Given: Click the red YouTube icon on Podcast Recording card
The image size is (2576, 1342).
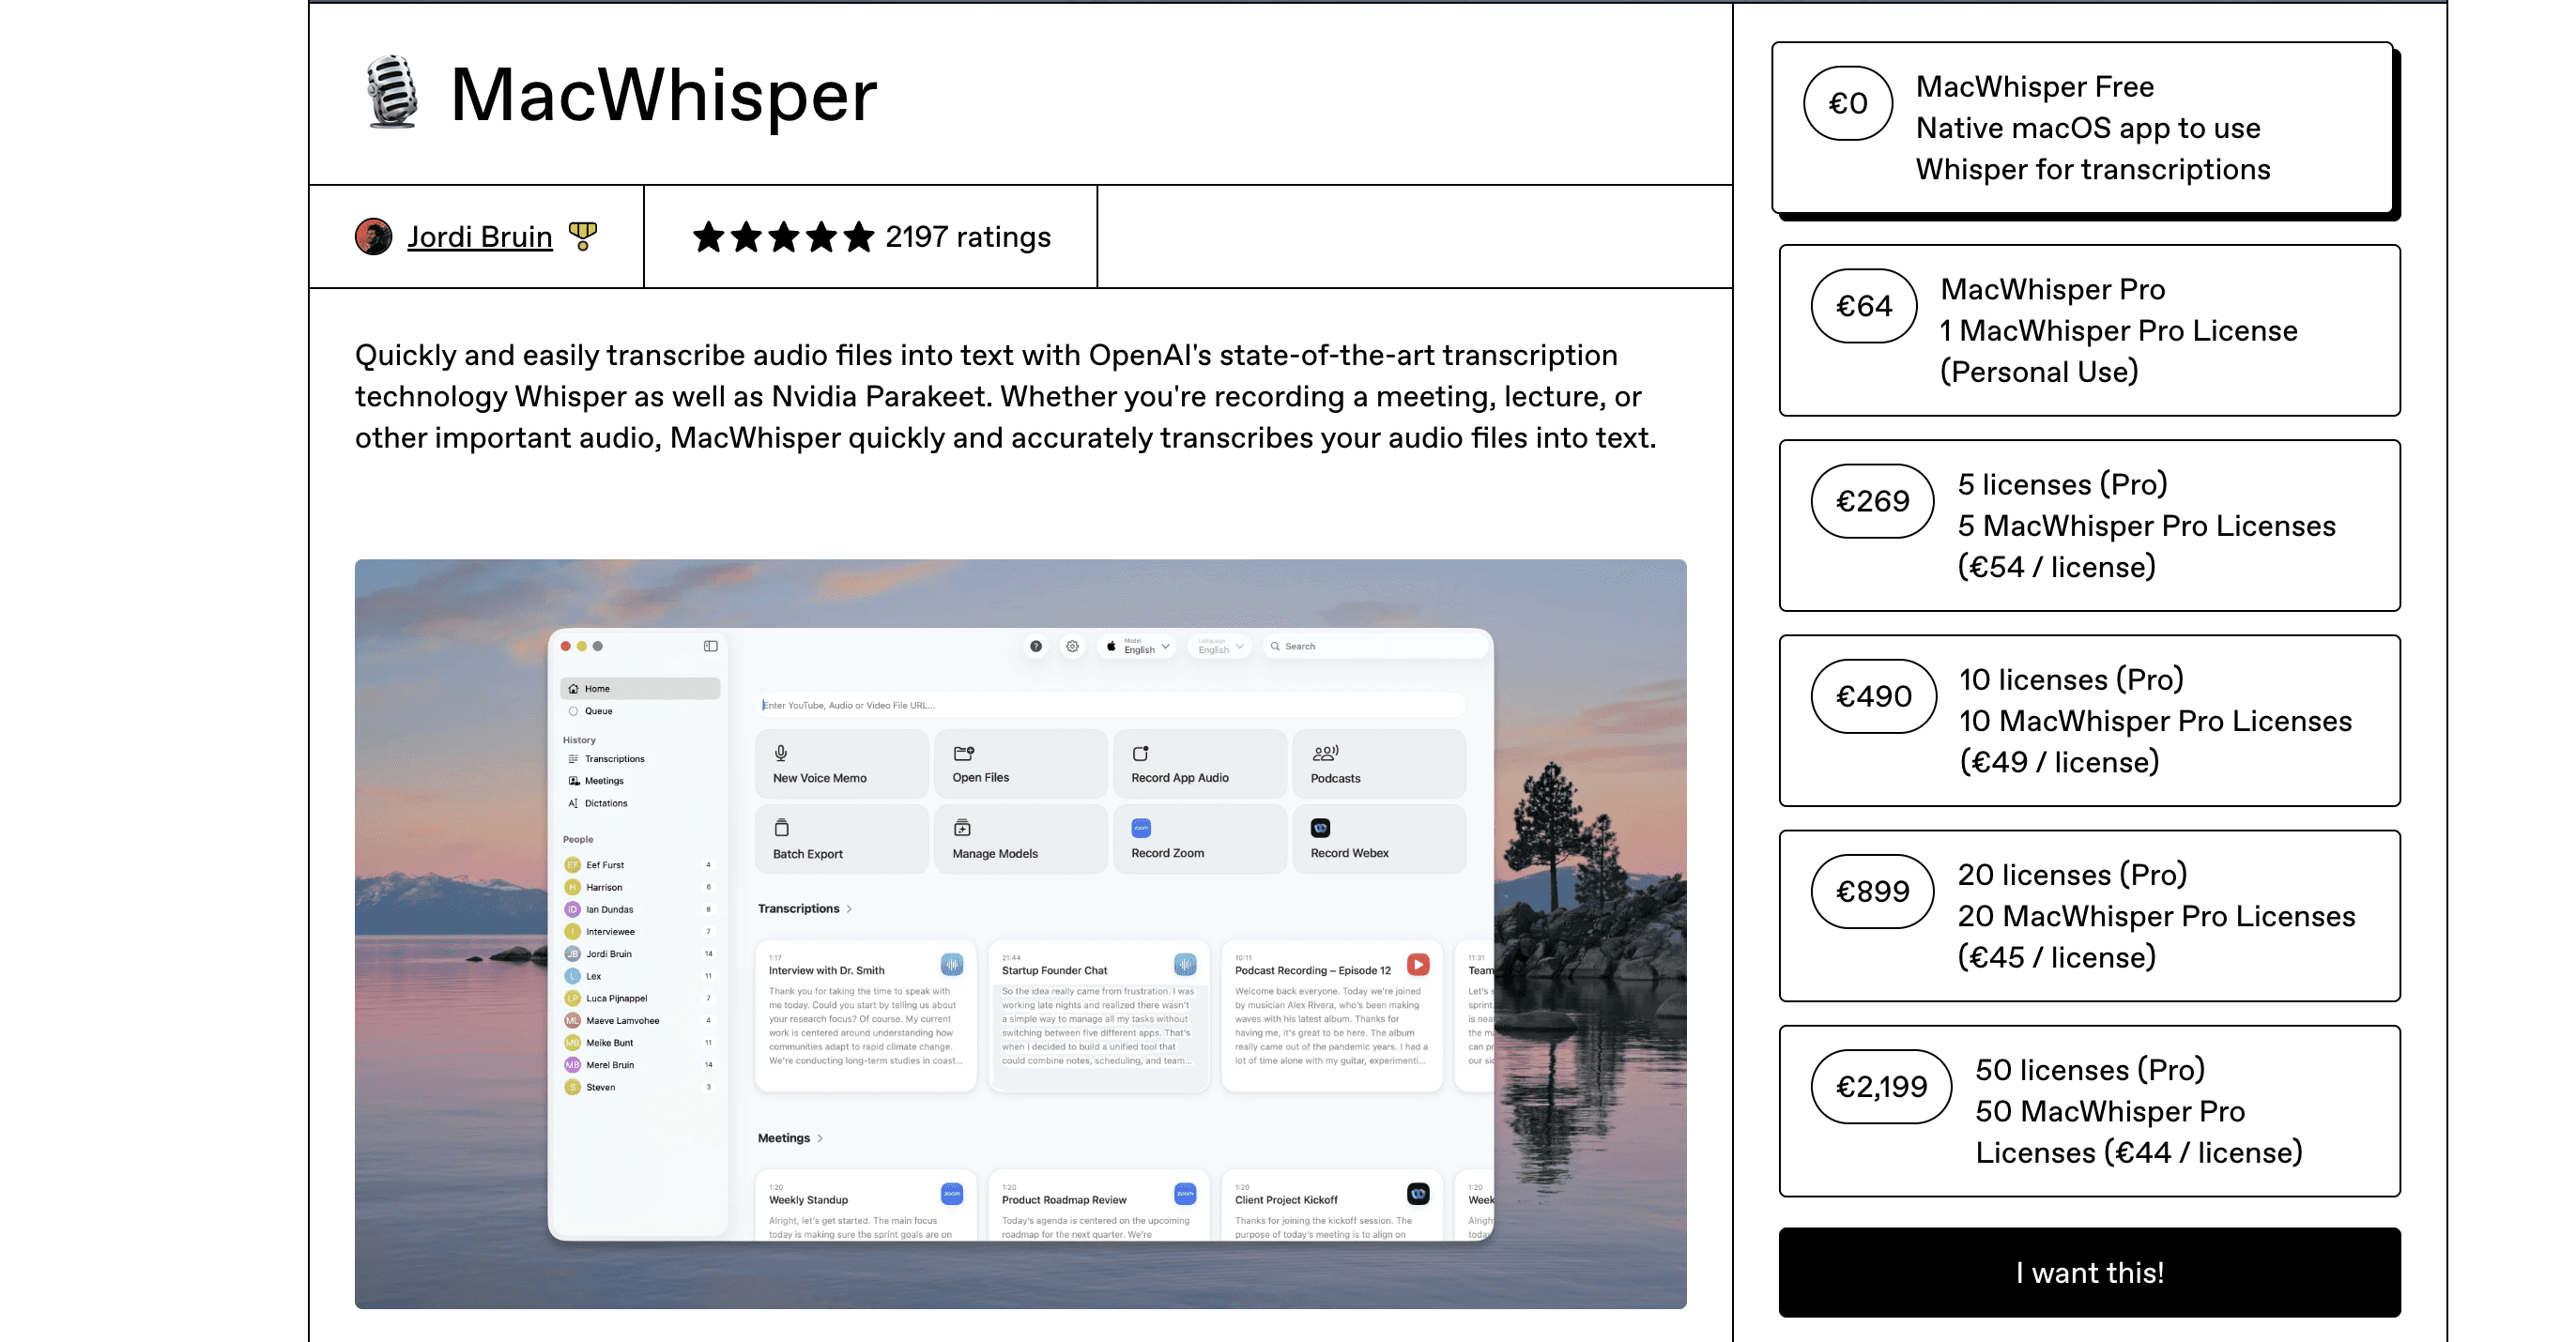Looking at the screenshot, I should click(x=1418, y=964).
